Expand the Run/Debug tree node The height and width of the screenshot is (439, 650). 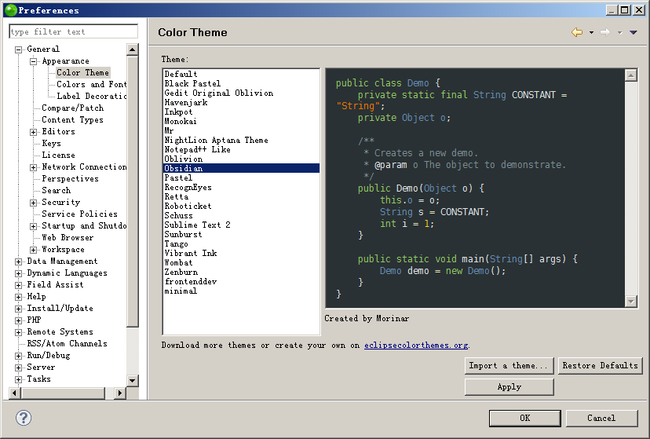pyautogui.click(x=18, y=356)
